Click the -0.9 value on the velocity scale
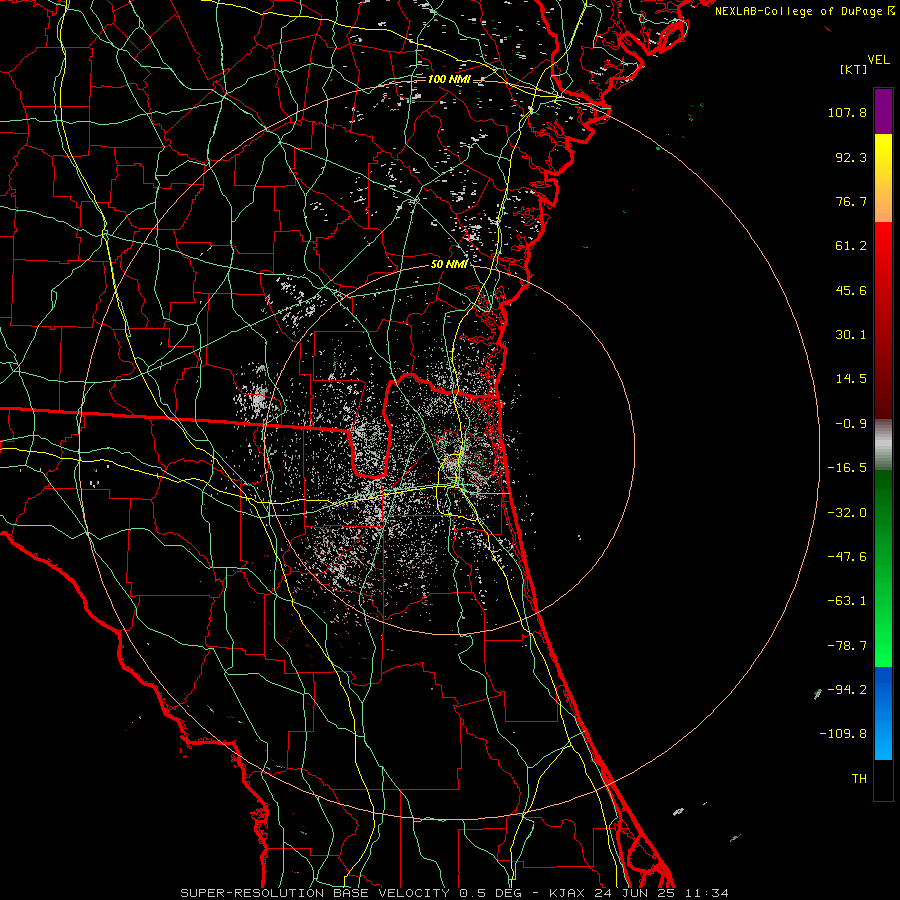 click(851, 424)
